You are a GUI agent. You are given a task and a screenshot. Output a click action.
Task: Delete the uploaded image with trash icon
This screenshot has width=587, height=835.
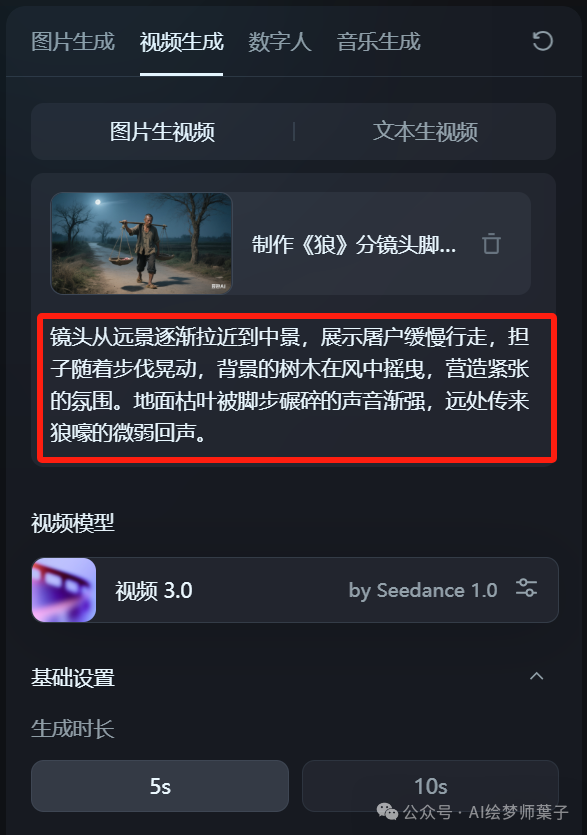(491, 244)
